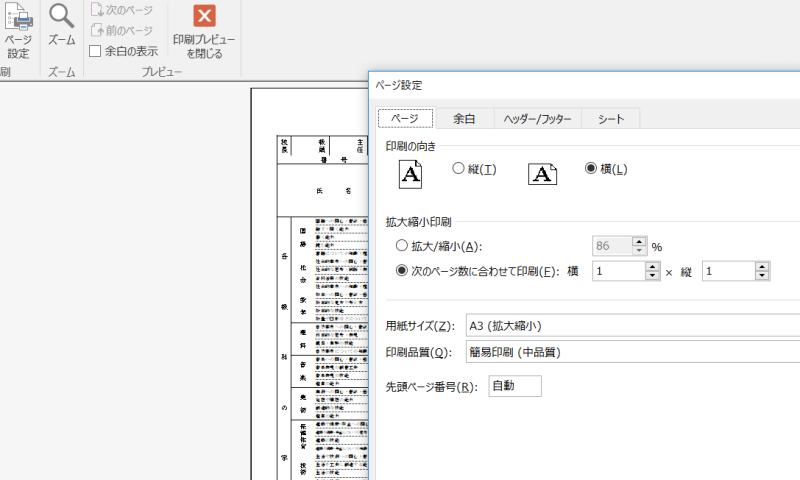
Task: Increase 横 pages wide spinner
Action: coord(652,266)
